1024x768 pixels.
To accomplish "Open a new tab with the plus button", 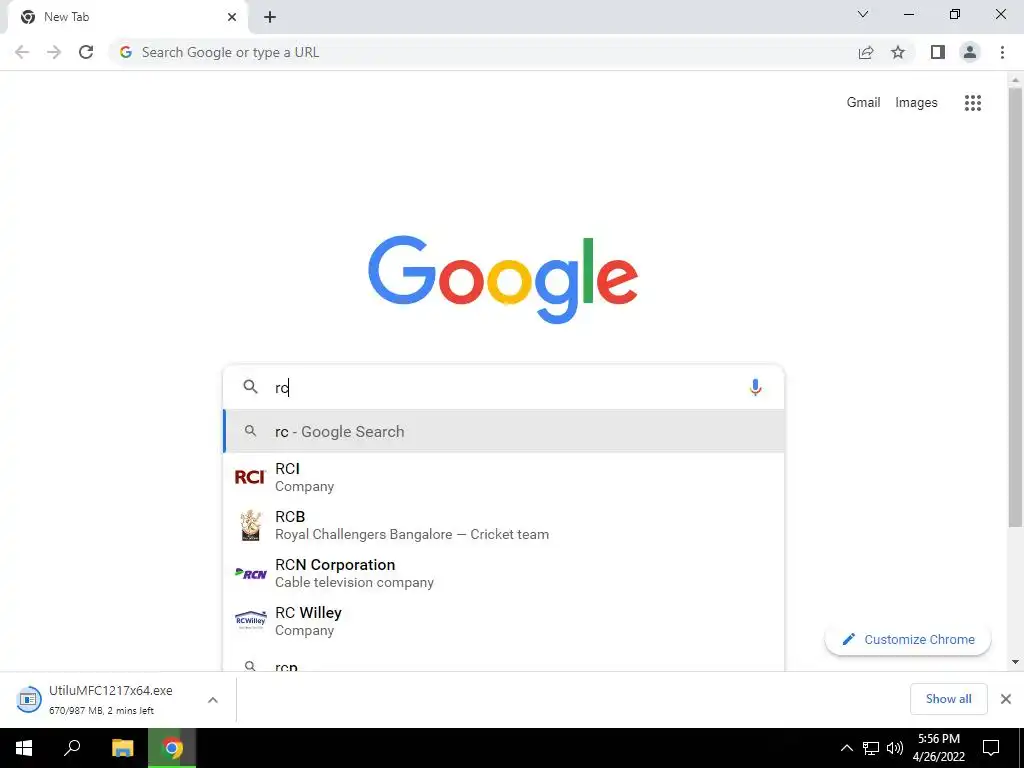I will (x=270, y=18).
